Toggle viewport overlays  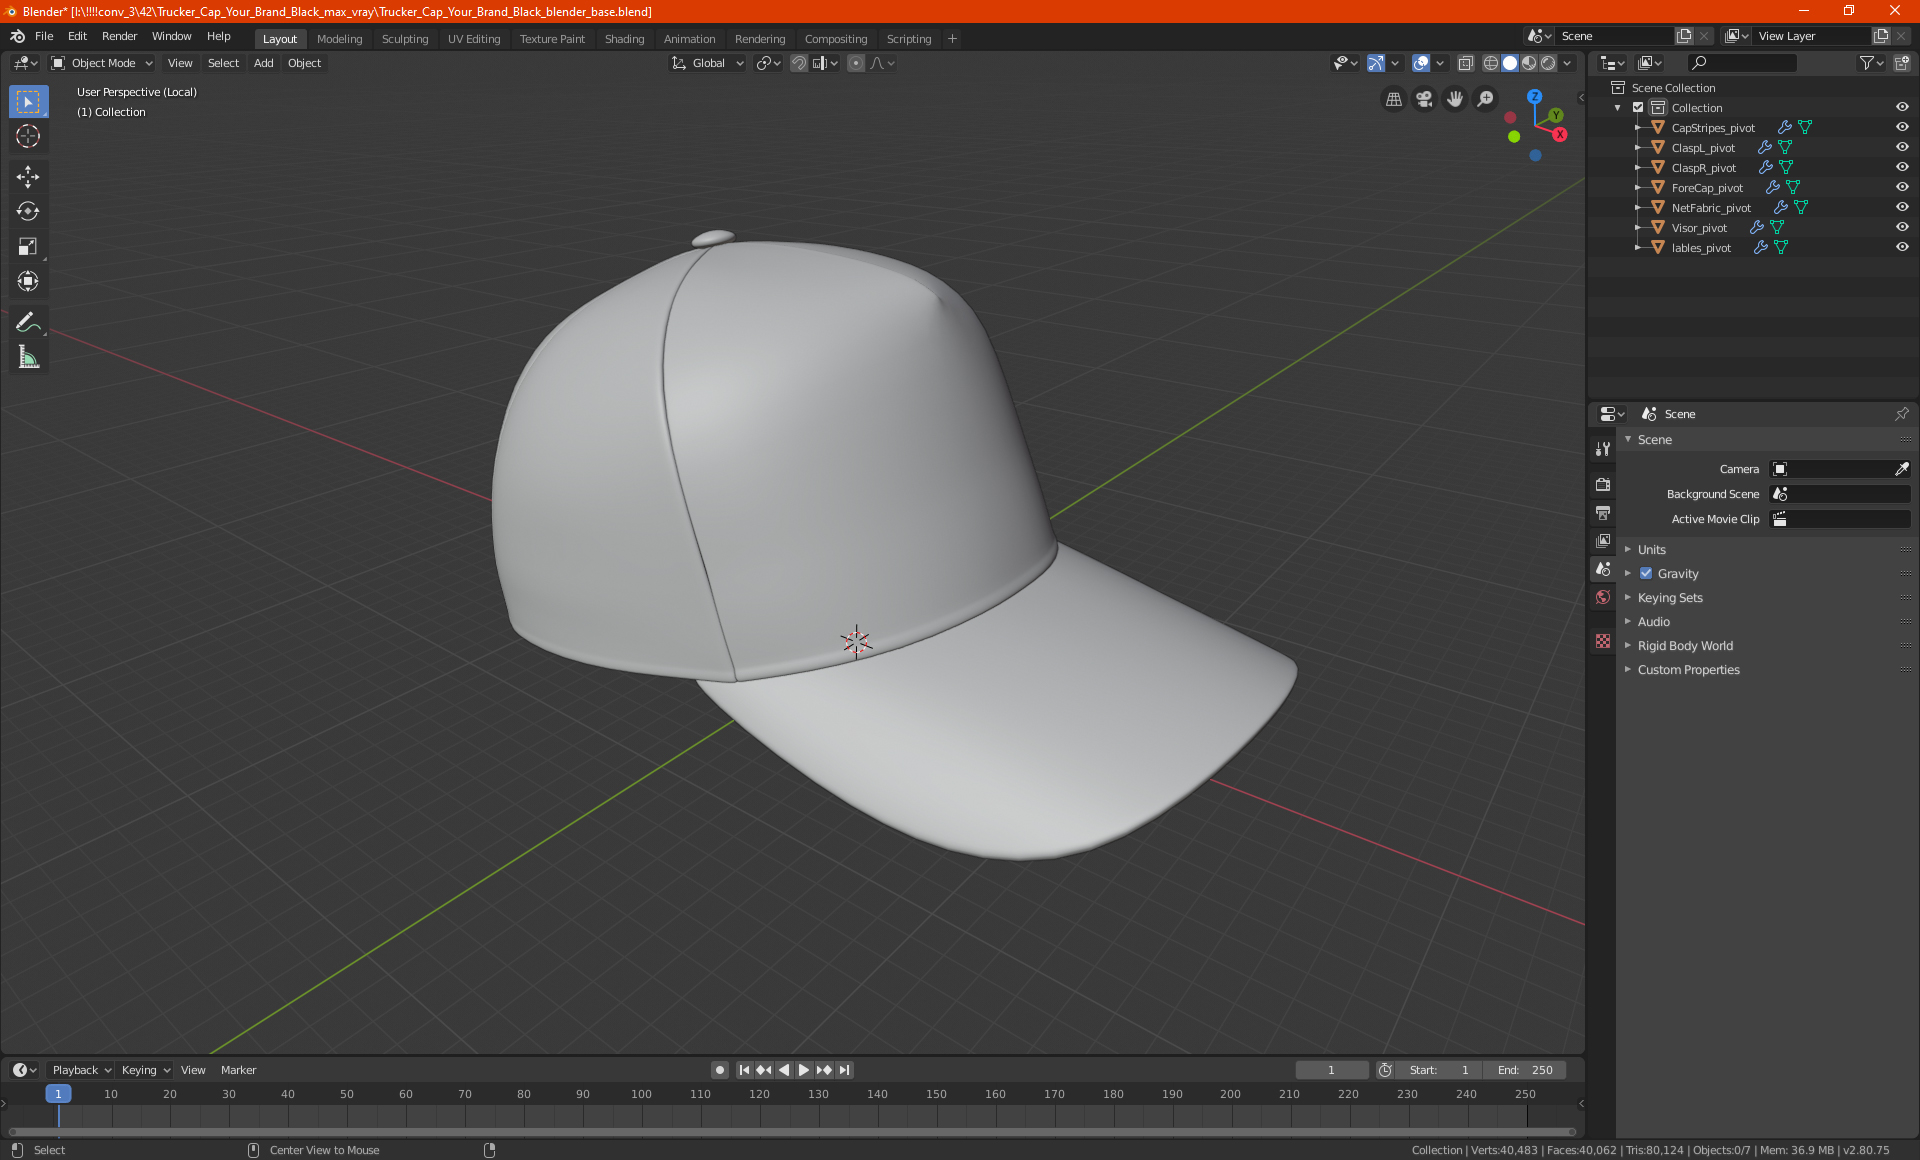pyautogui.click(x=1421, y=63)
